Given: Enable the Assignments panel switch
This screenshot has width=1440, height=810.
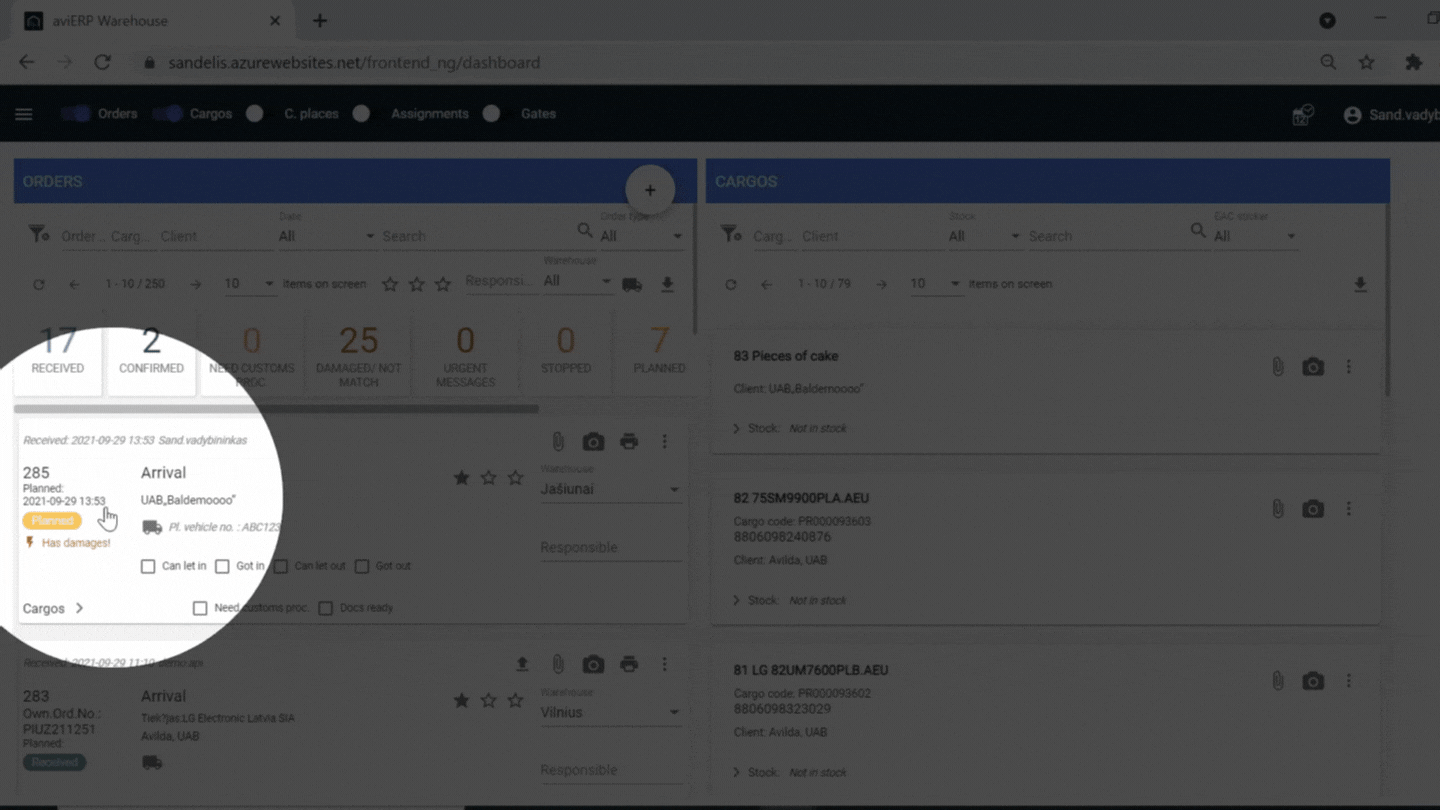Looking at the screenshot, I should (x=363, y=114).
